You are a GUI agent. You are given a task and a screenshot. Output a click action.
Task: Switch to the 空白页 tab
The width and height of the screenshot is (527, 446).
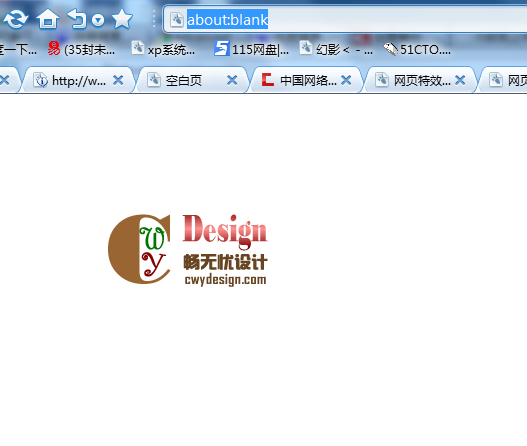(192, 80)
